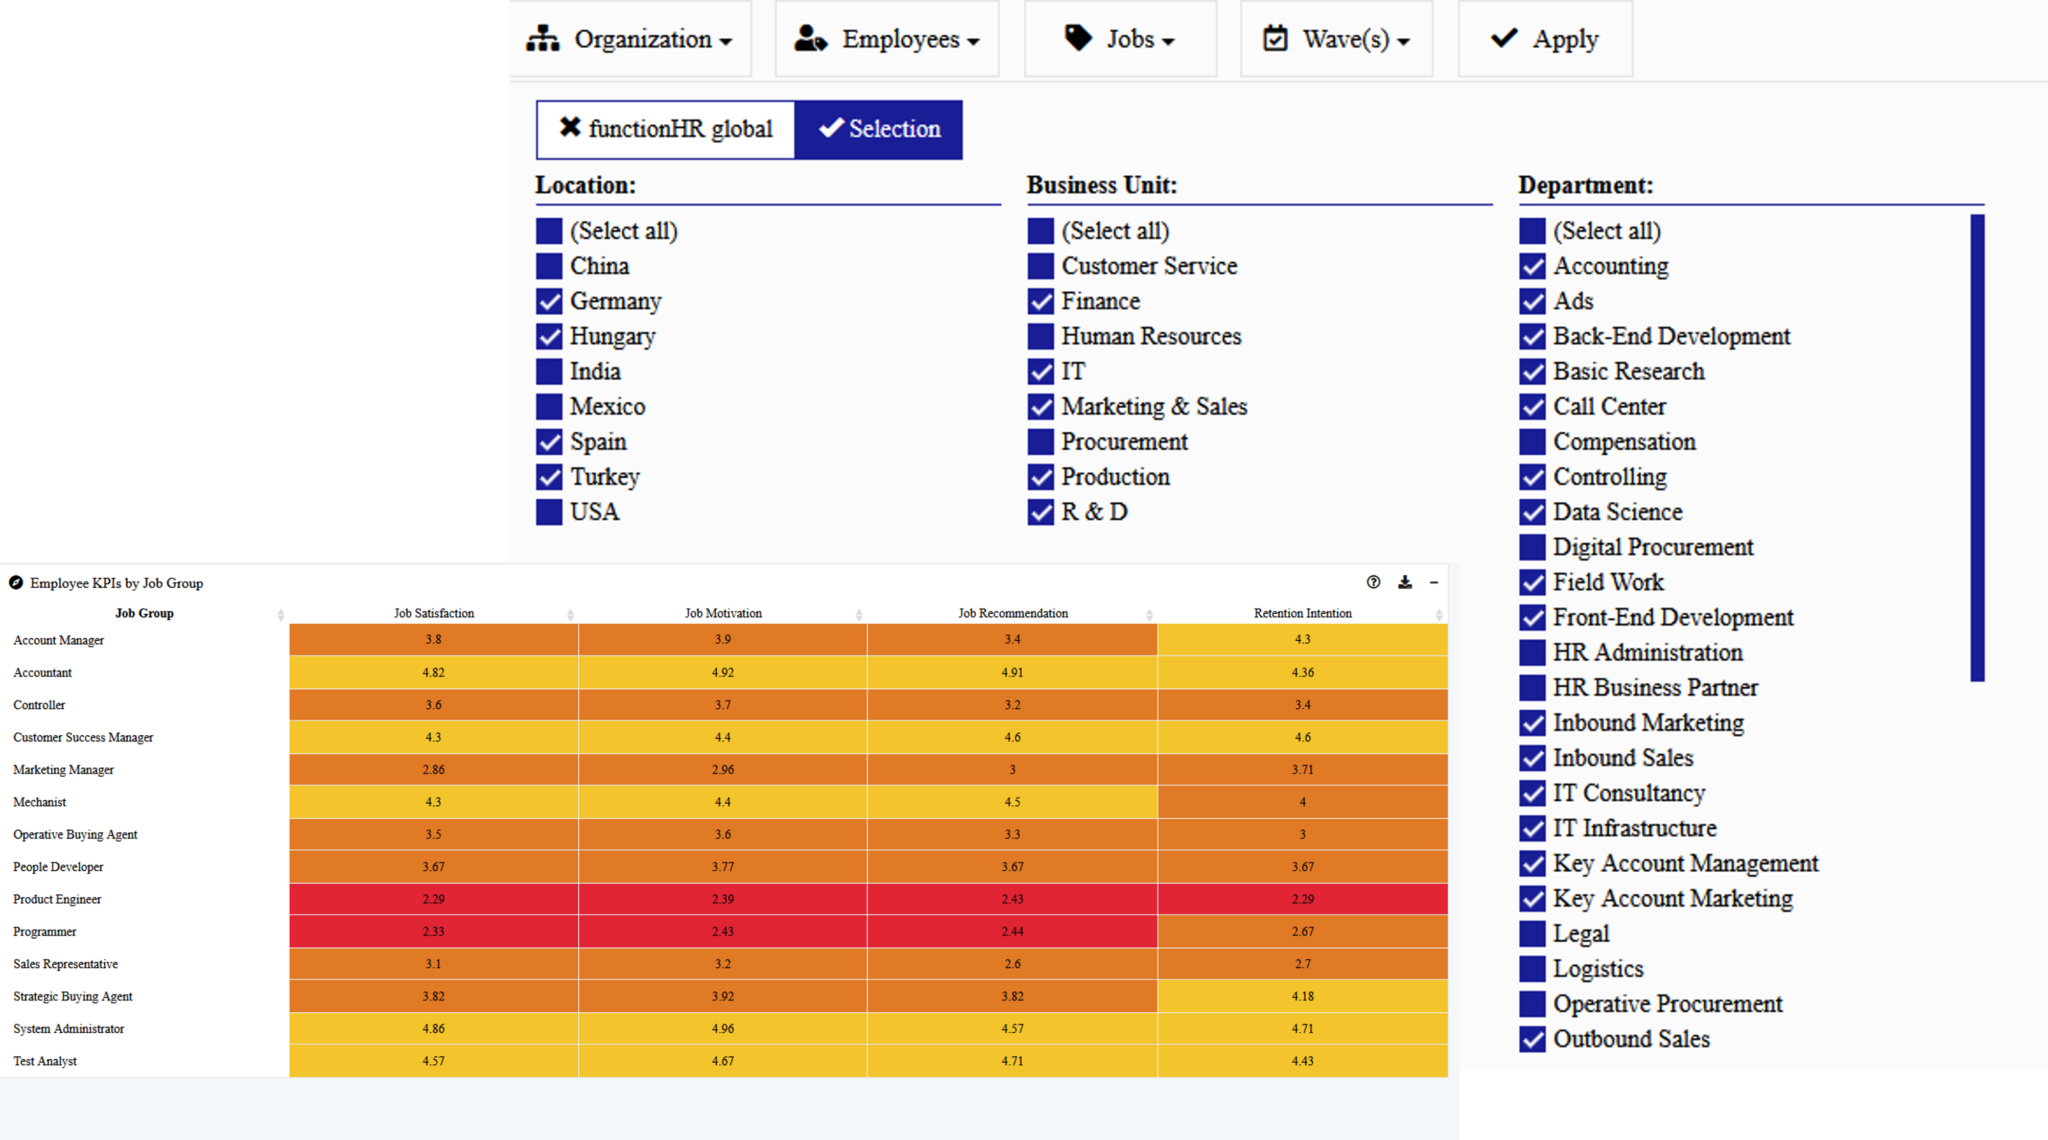
Task: Enable the Human Resources business unit
Action: pos(1041,336)
